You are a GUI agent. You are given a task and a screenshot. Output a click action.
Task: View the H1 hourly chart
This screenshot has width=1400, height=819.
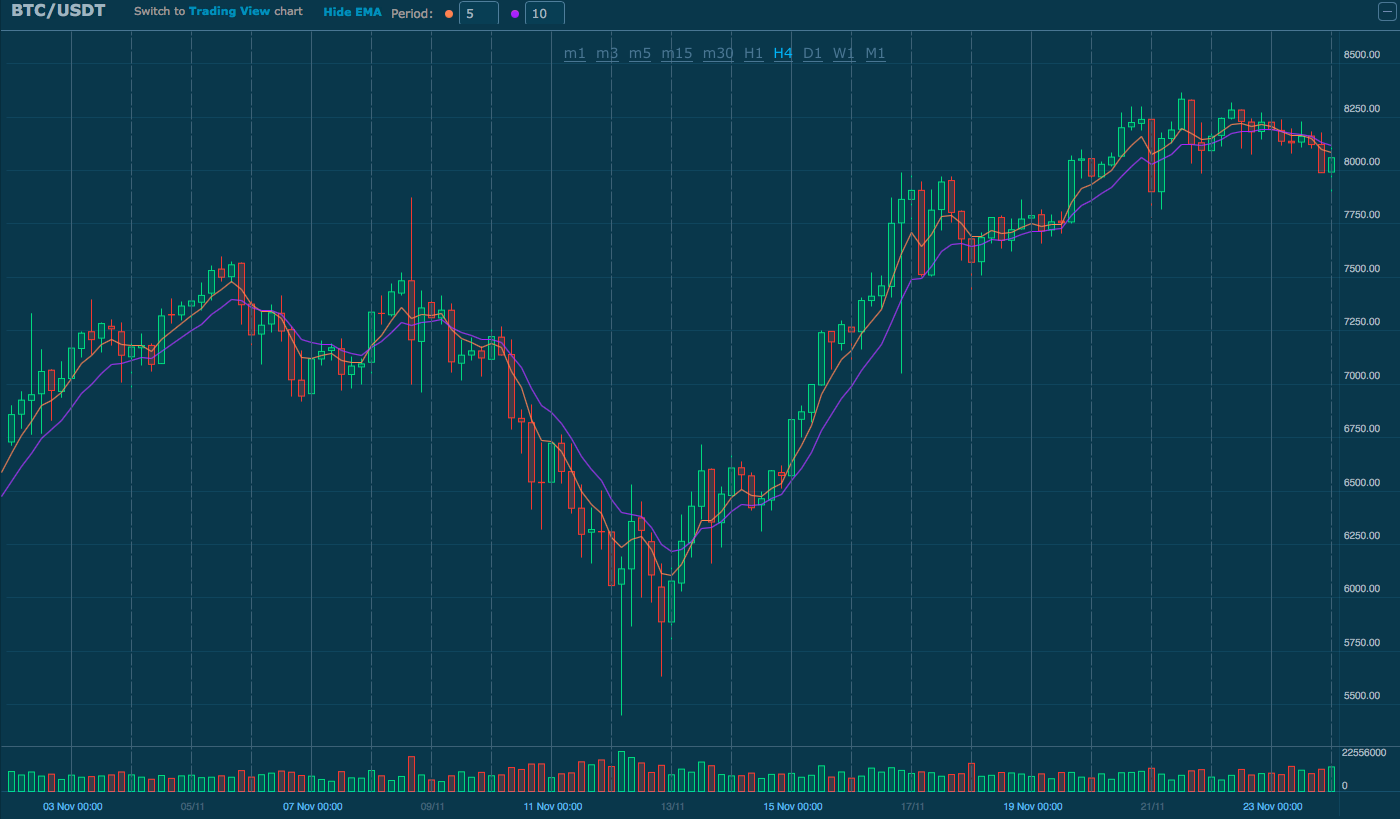[753, 53]
